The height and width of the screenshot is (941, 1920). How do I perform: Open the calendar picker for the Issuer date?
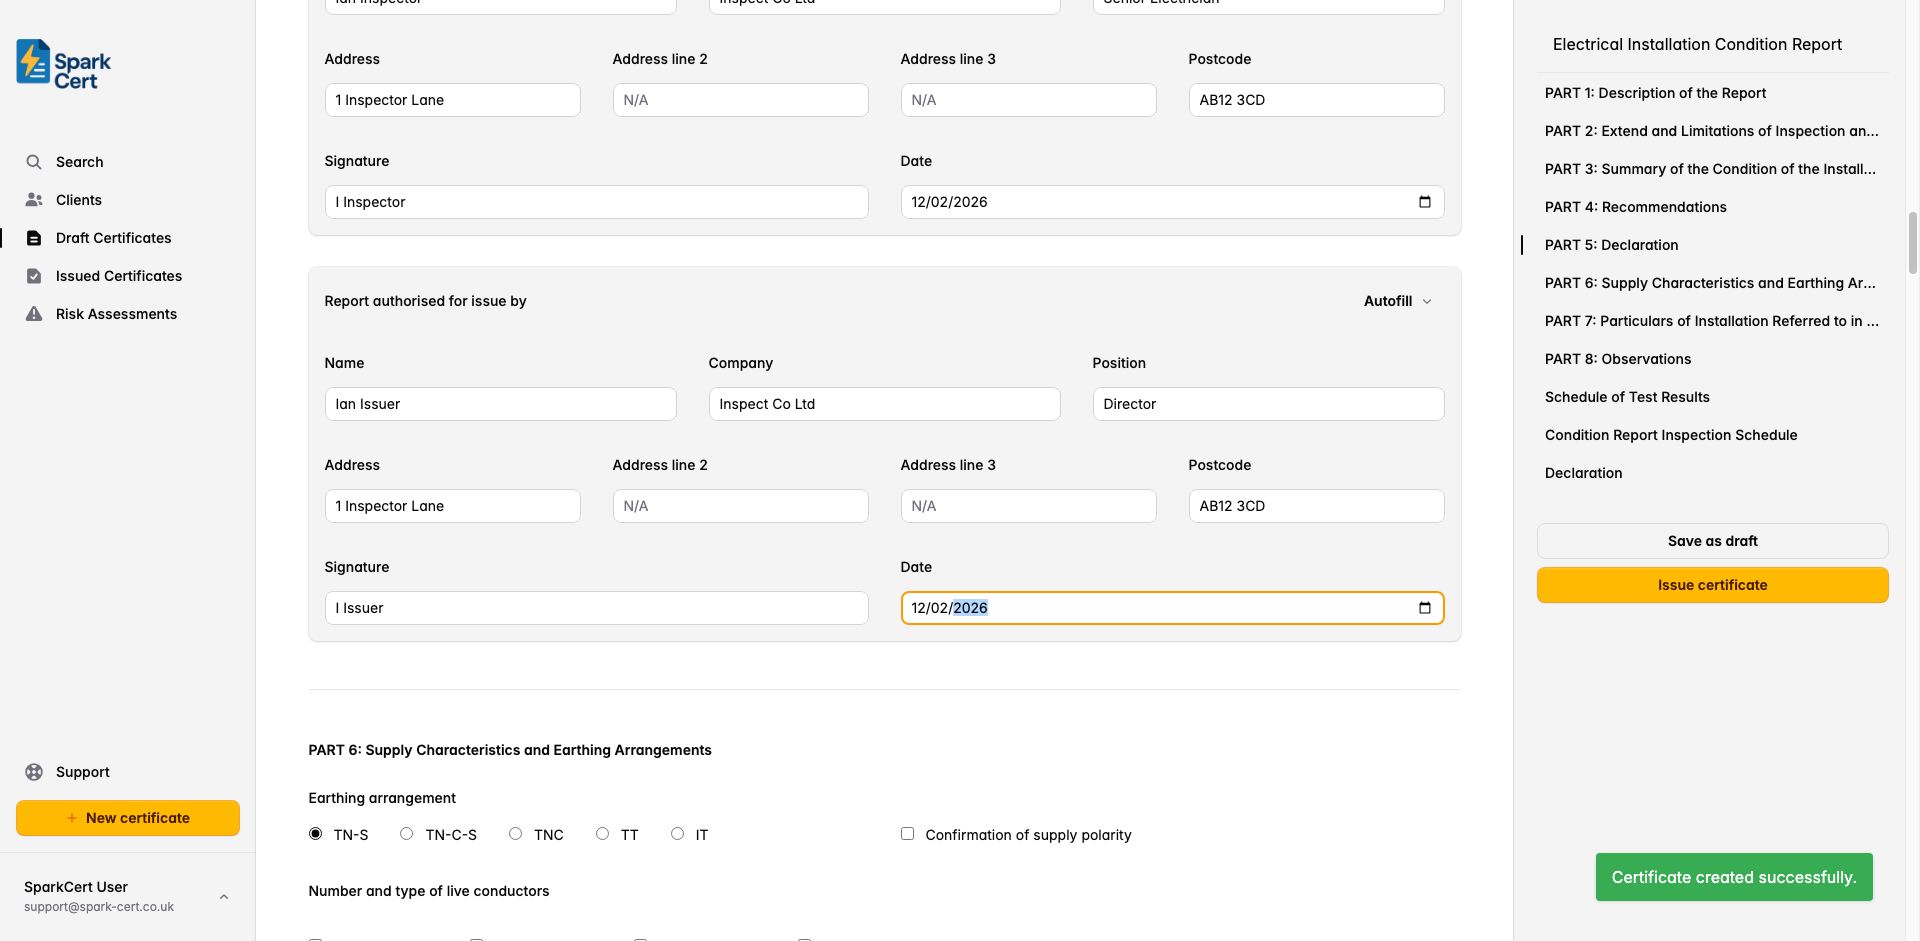(x=1424, y=607)
